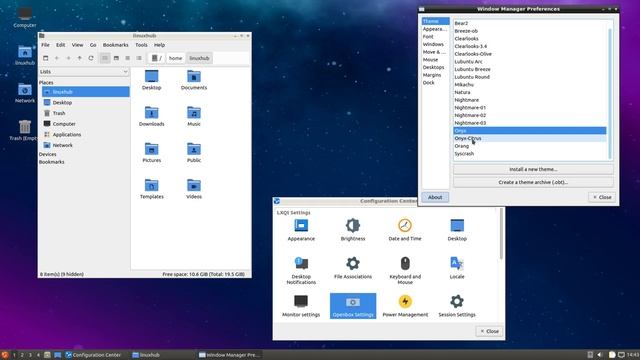Switch to Appearance section in Window Manager Preferences
The width and height of the screenshot is (640, 360).
pyautogui.click(x=436, y=29)
